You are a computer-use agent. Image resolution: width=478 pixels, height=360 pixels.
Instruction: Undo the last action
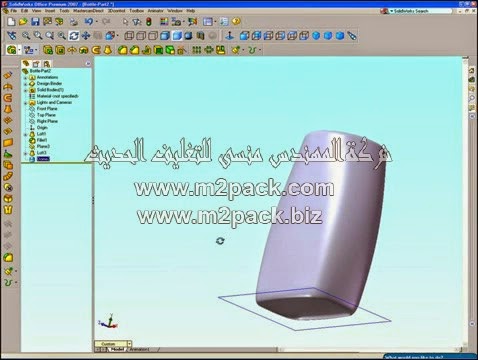[89, 22]
